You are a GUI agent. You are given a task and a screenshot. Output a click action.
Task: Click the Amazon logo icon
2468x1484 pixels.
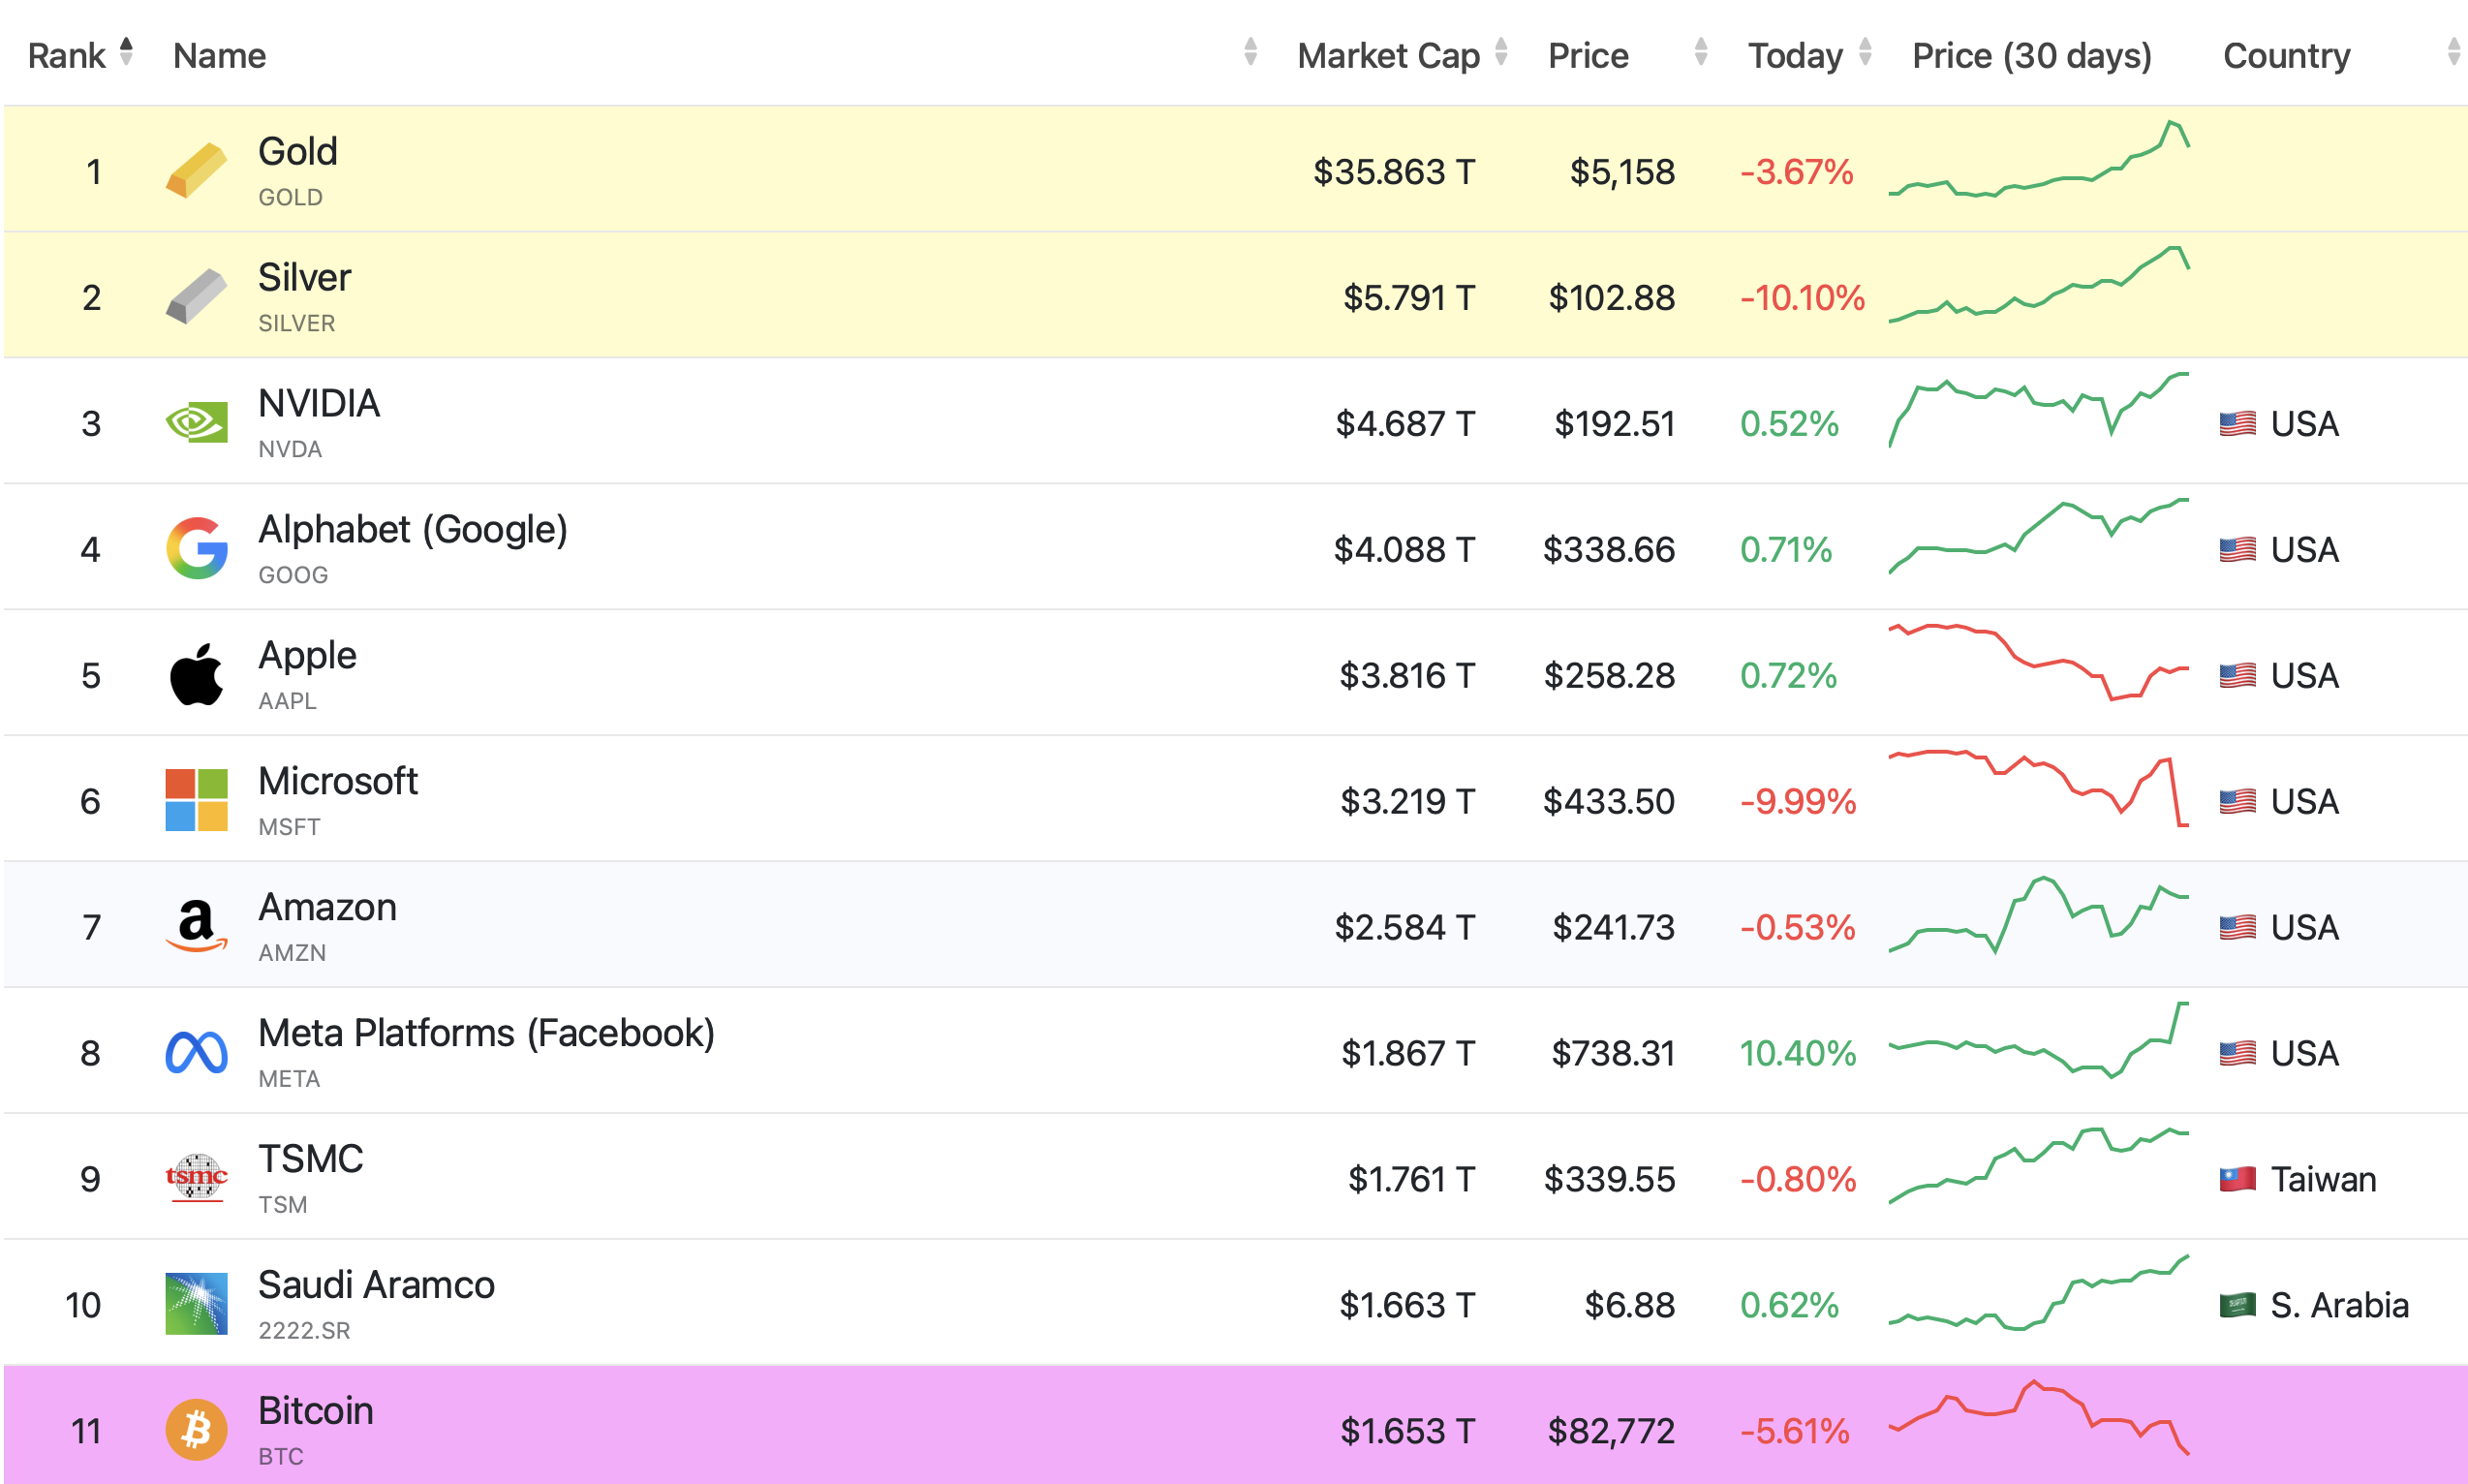pos(196,926)
